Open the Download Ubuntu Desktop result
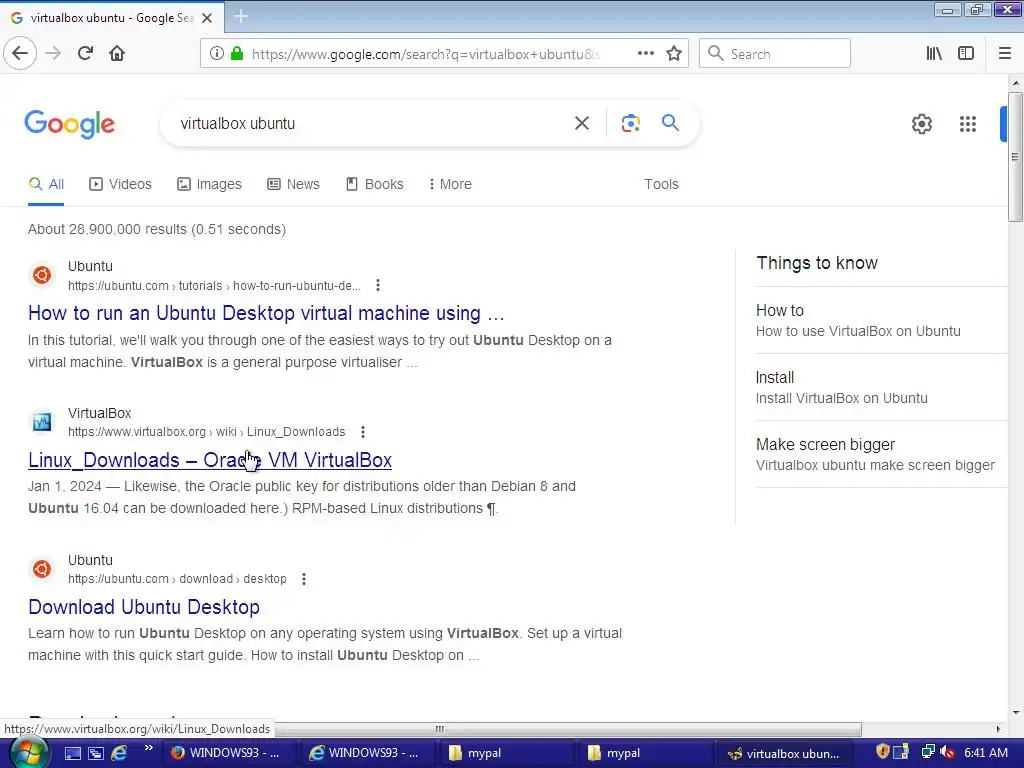Viewport: 1024px width, 768px height. 144,607
